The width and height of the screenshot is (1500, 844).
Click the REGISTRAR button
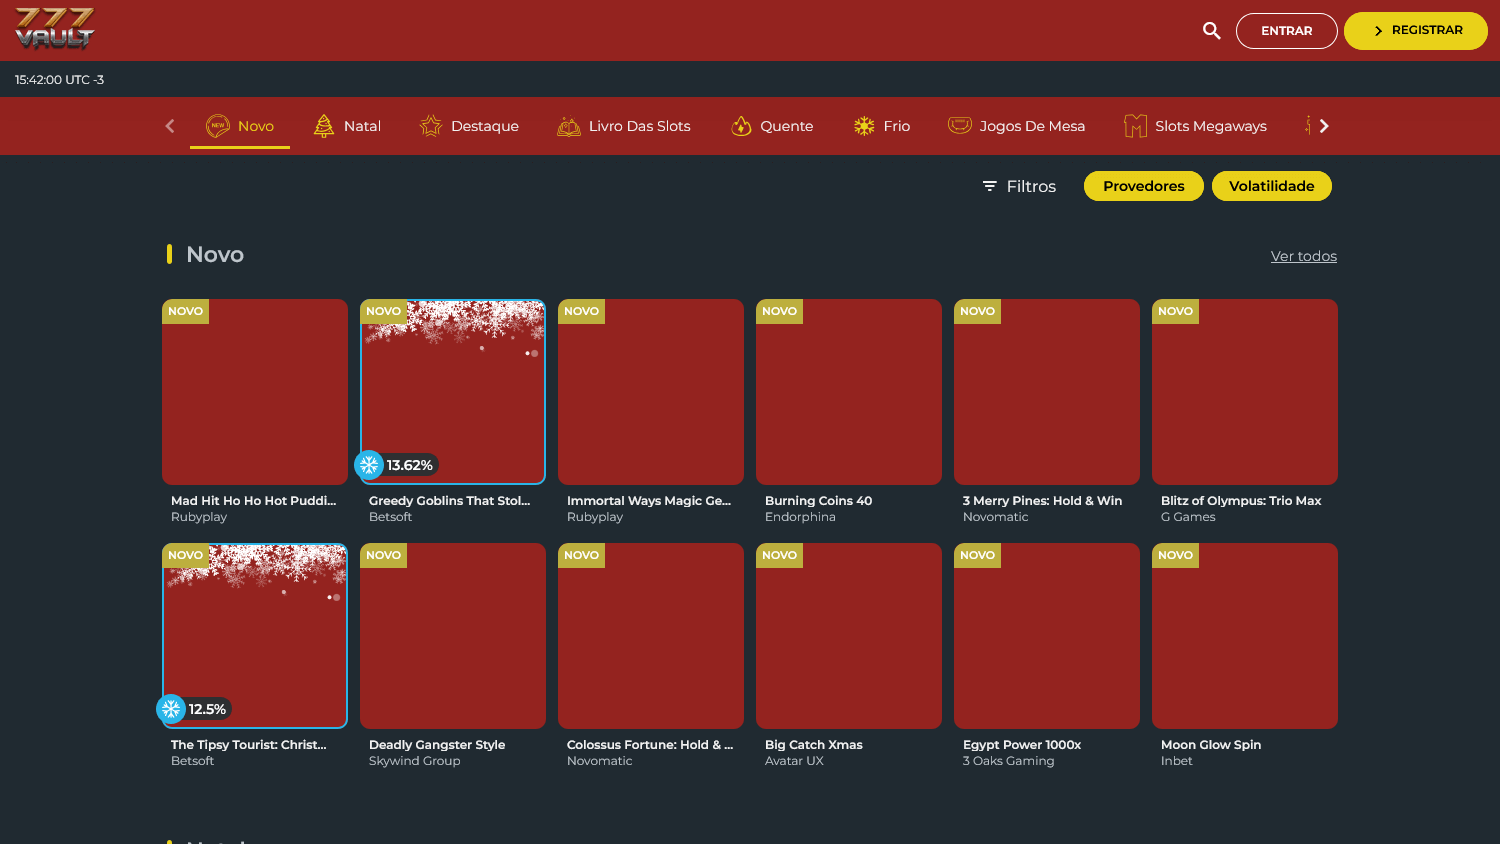point(1415,30)
